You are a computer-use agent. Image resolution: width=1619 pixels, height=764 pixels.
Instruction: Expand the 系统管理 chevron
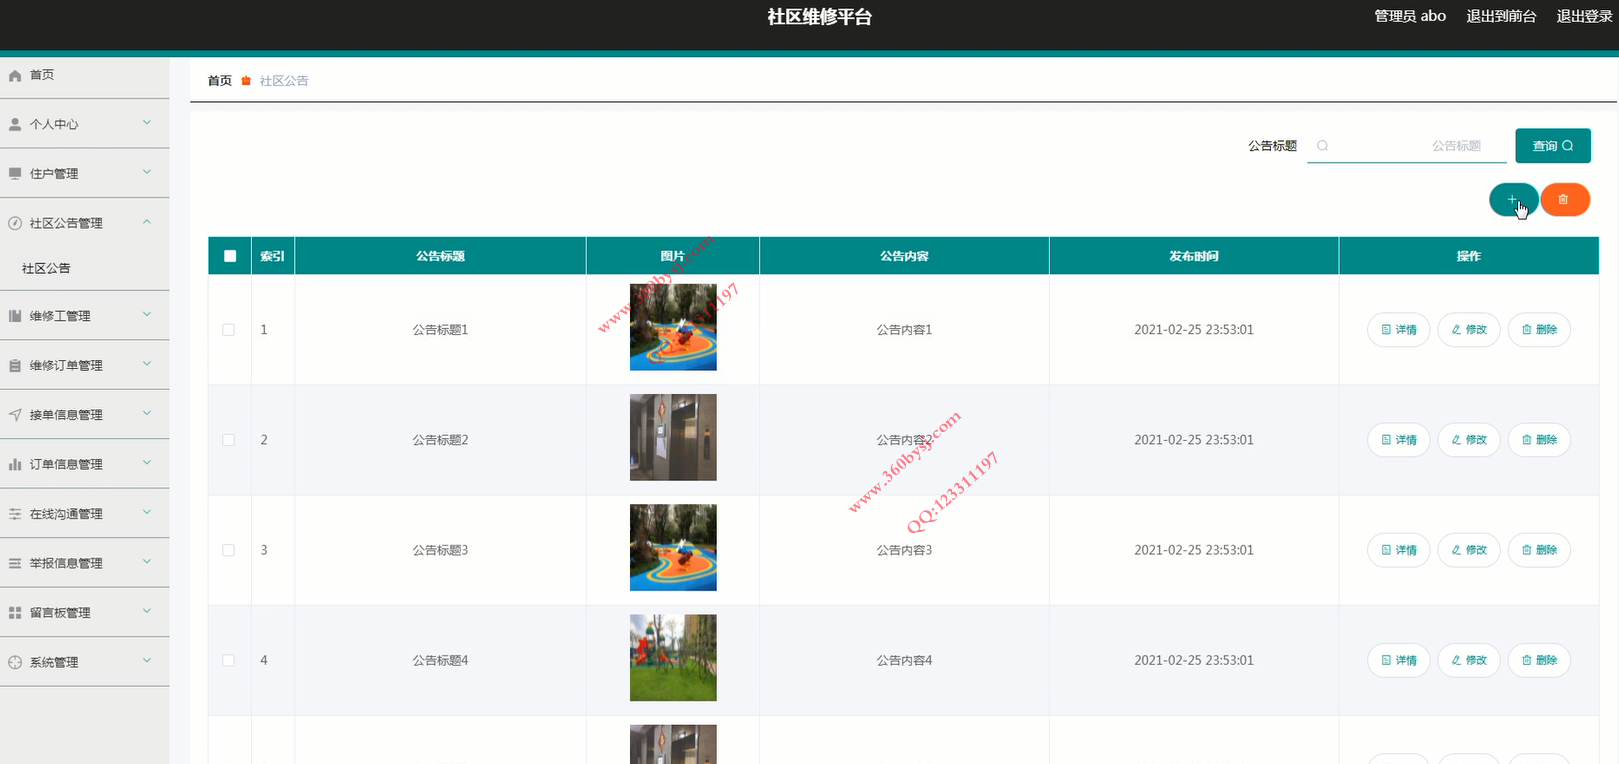click(x=147, y=661)
